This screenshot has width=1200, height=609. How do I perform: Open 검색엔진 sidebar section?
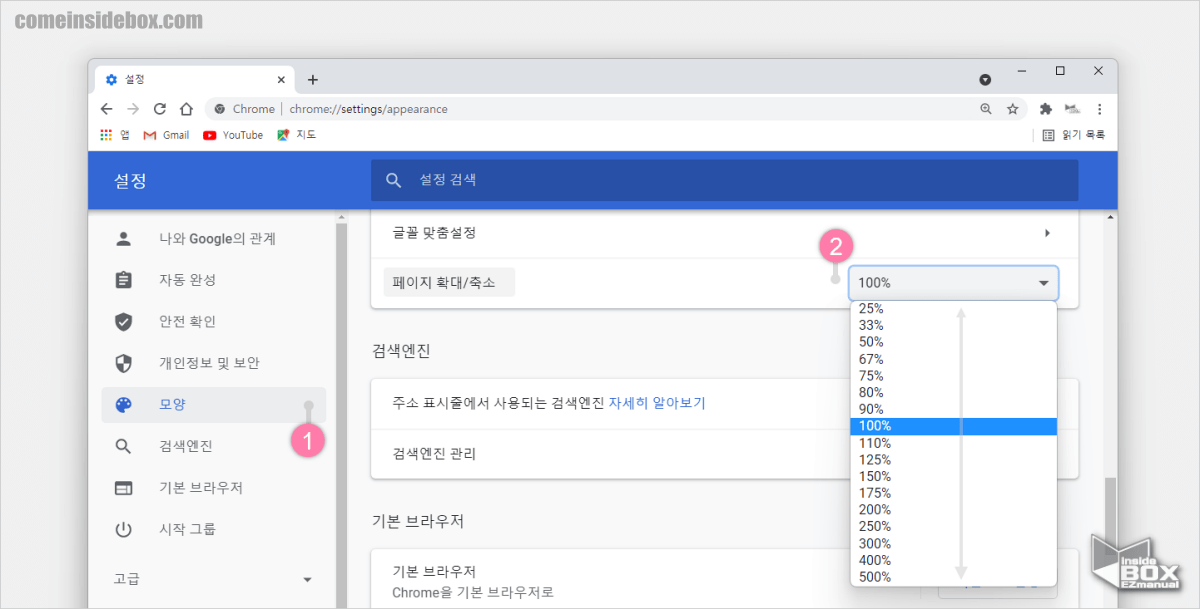214,446
